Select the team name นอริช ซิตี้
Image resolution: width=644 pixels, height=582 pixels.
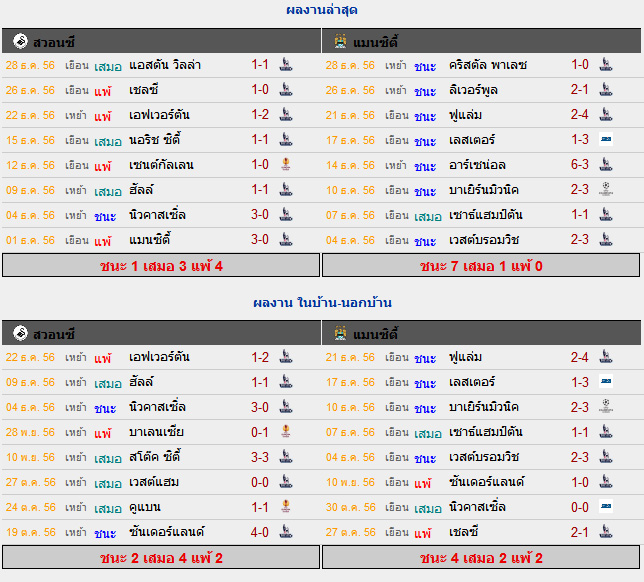(155, 140)
